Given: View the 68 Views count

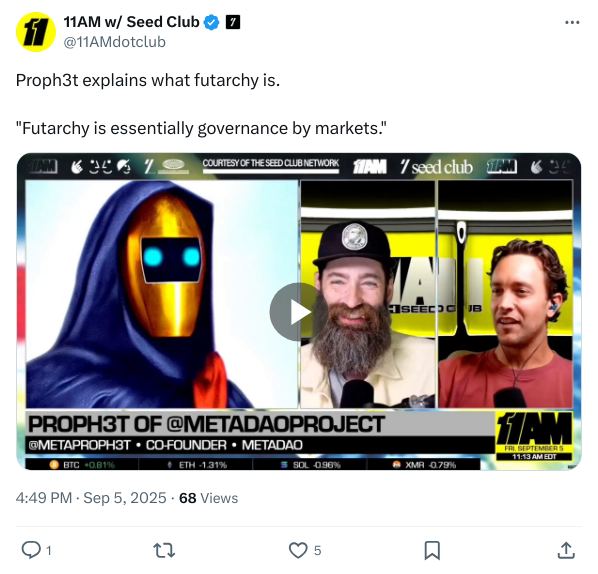Looking at the screenshot, I should tap(209, 498).
